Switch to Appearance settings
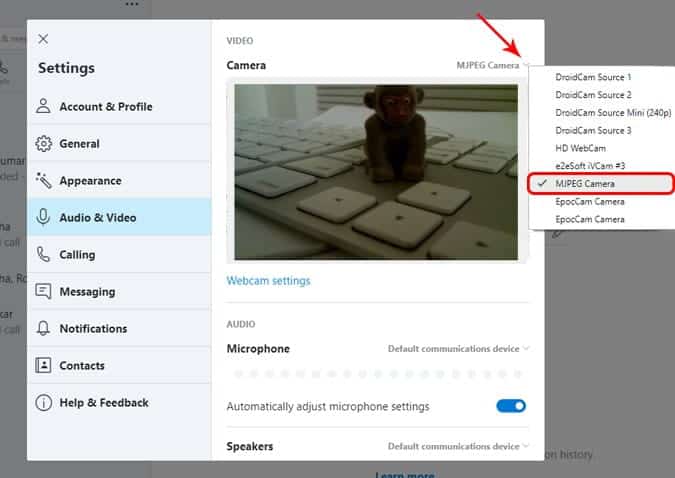Screen dimensions: 675x478 pyautogui.click(x=119, y=180)
